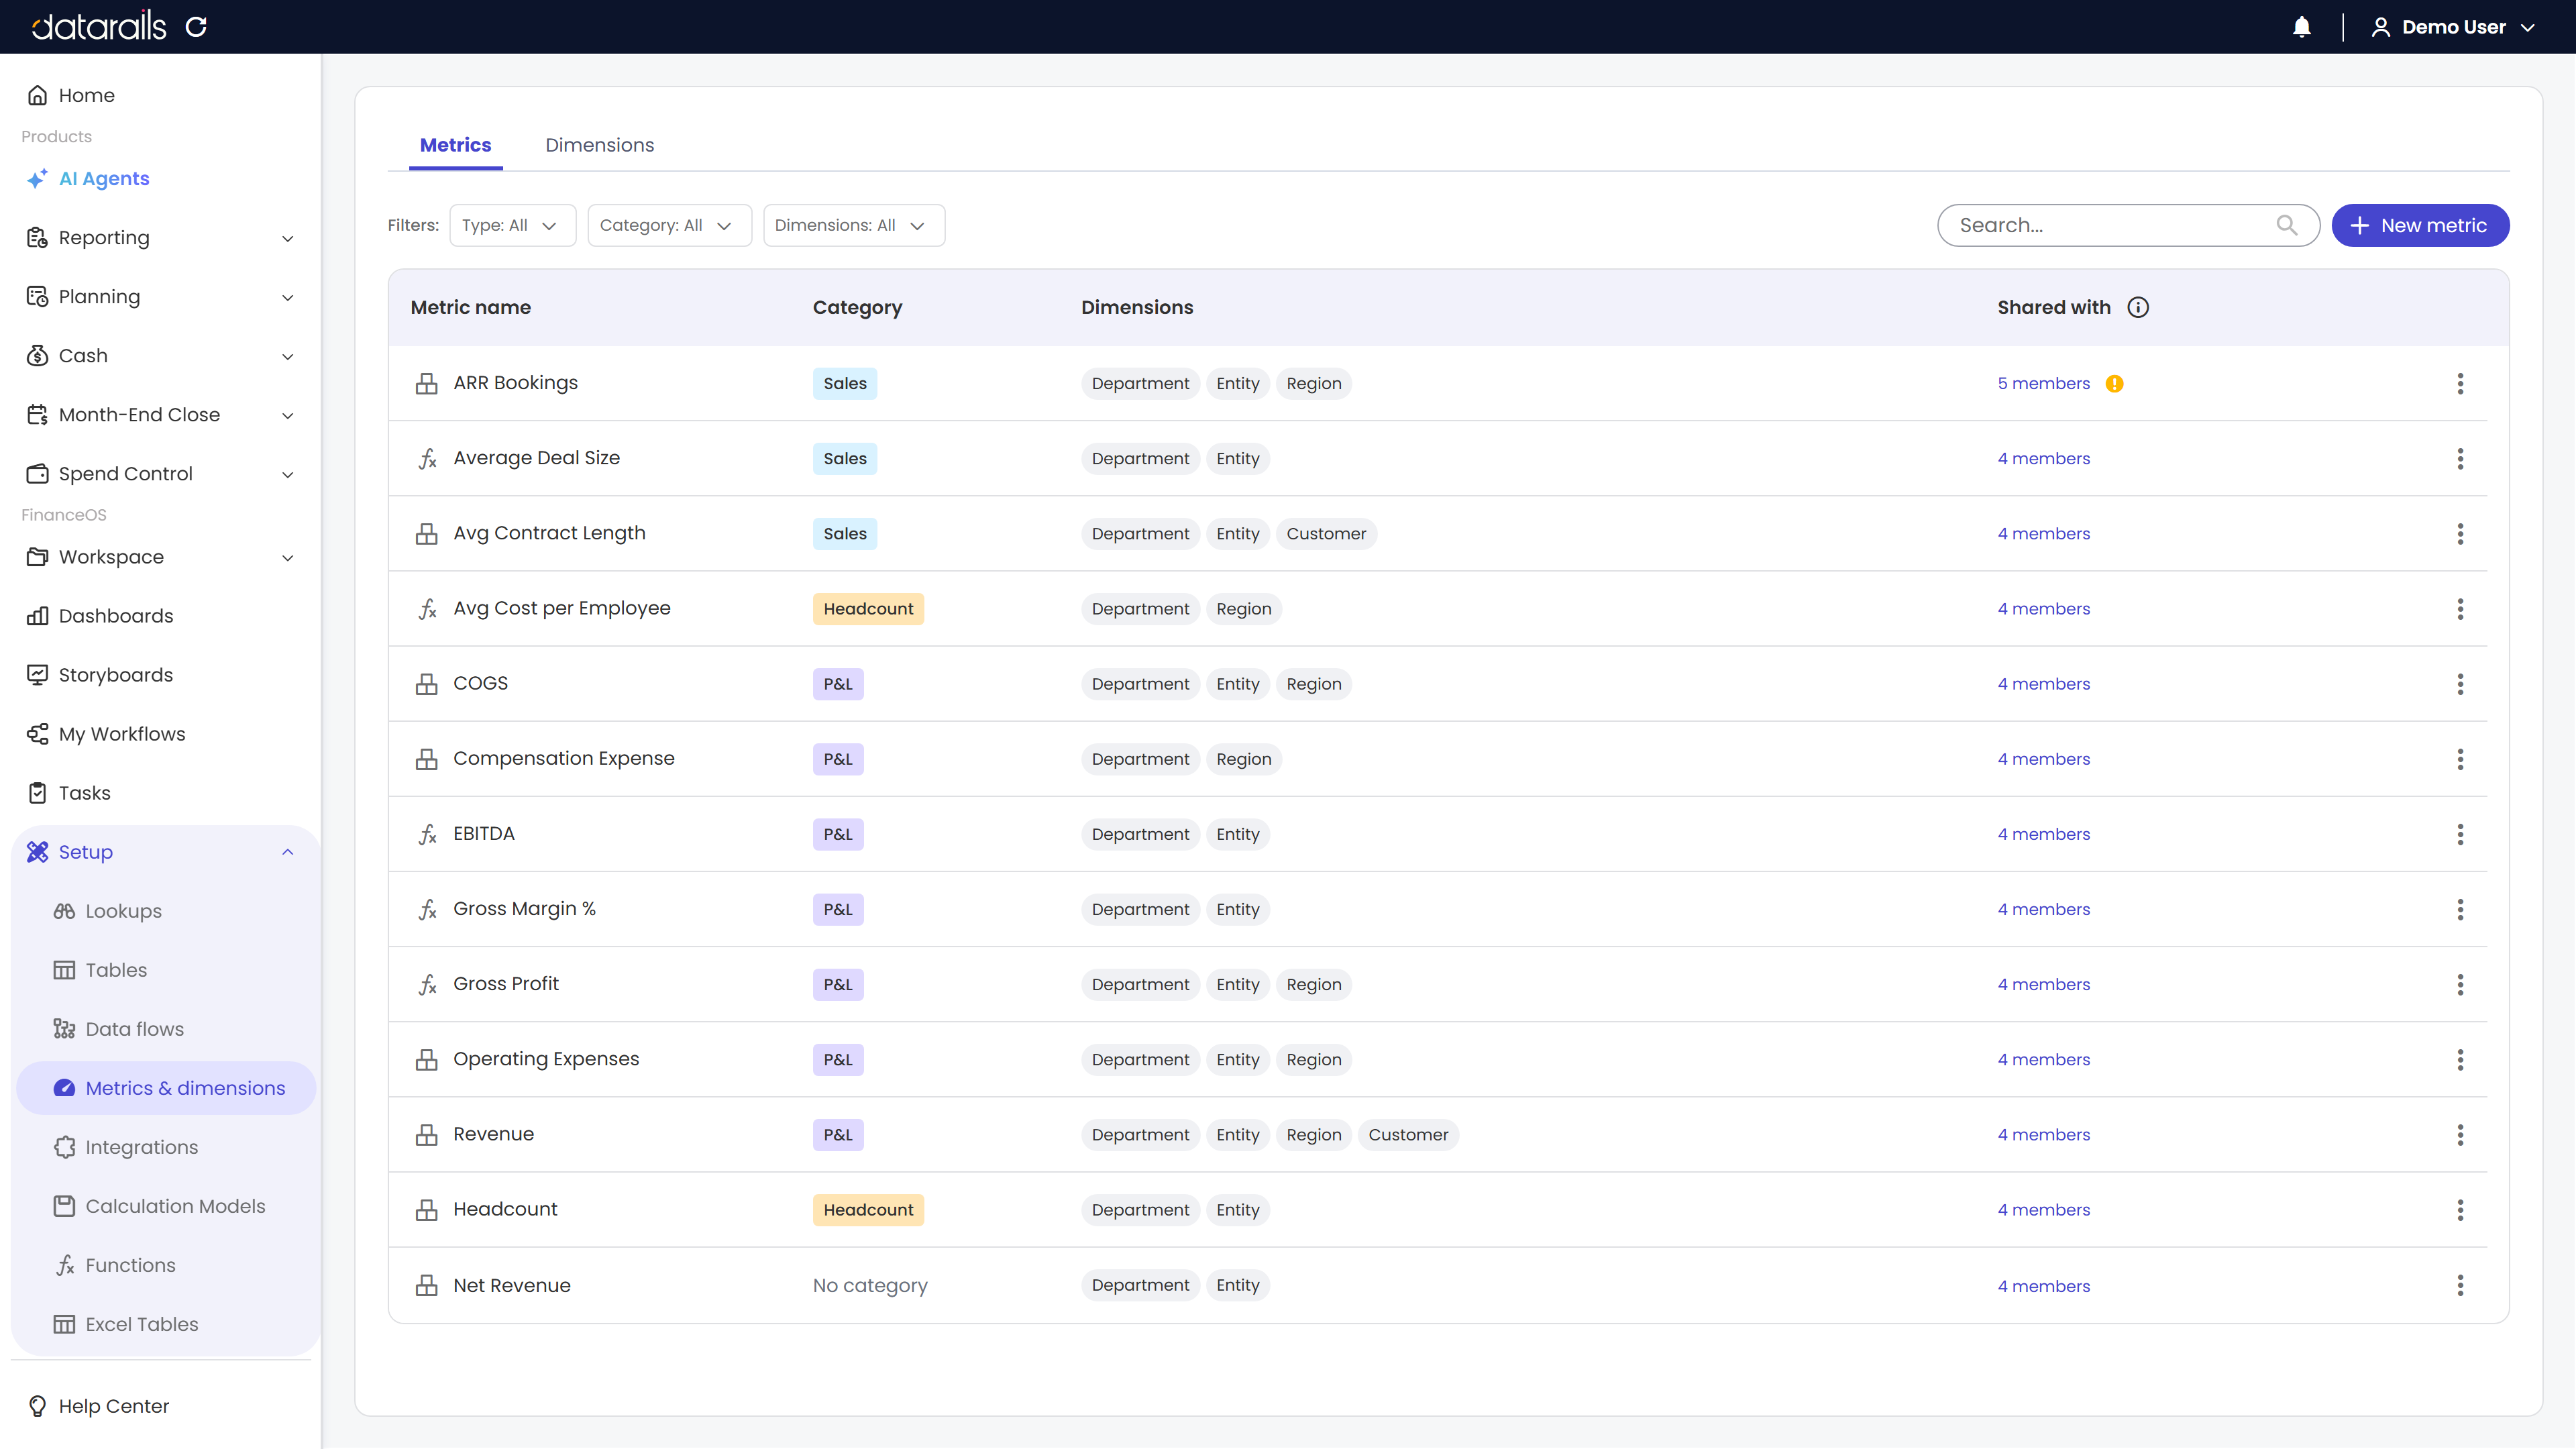
Task: Open the three-dot menu for EBITDA row
Action: point(2460,835)
